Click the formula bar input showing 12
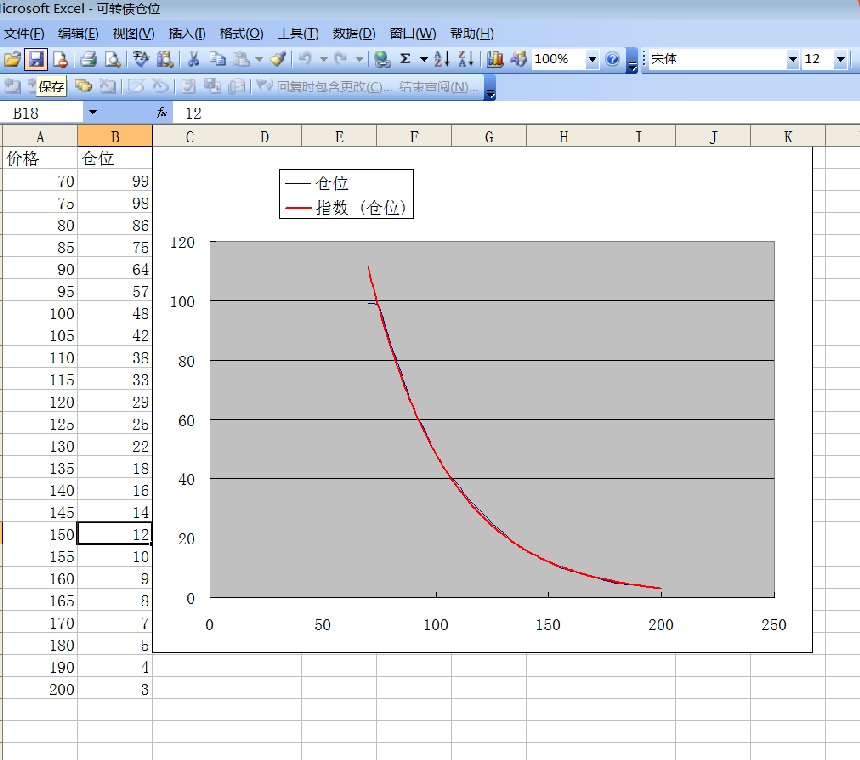Image resolution: width=860 pixels, height=760 pixels. (500, 113)
